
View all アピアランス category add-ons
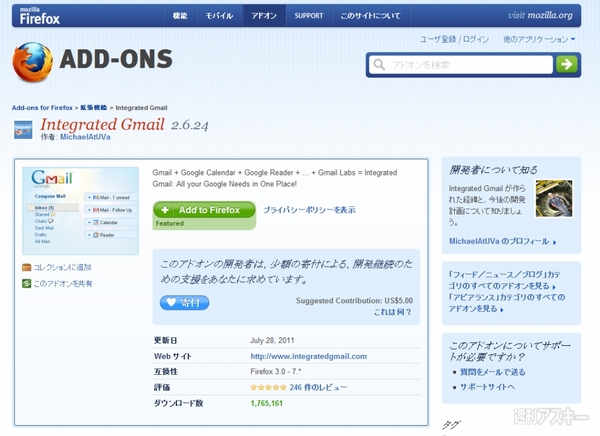pyautogui.click(x=507, y=303)
